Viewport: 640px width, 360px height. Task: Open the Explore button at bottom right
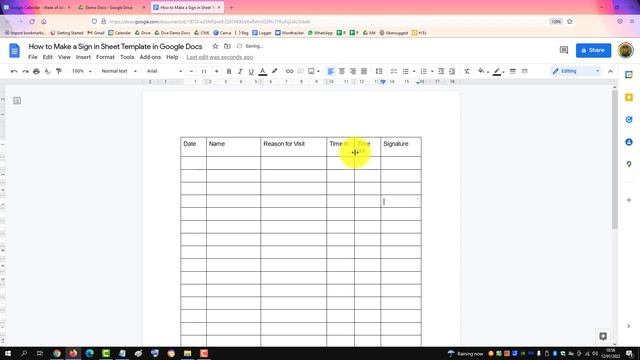coord(603,336)
